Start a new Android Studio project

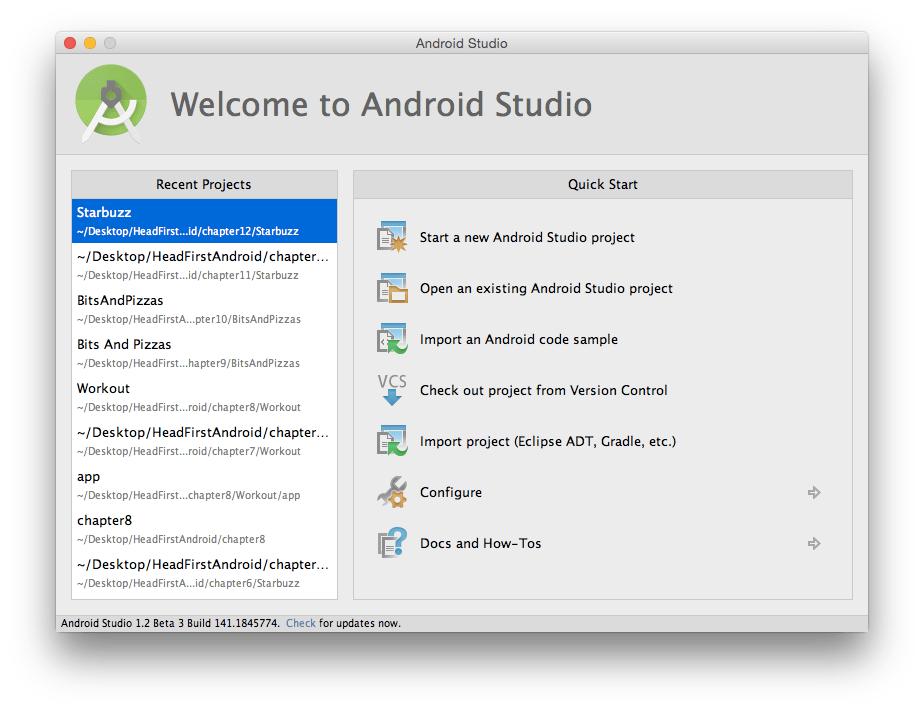coord(527,237)
